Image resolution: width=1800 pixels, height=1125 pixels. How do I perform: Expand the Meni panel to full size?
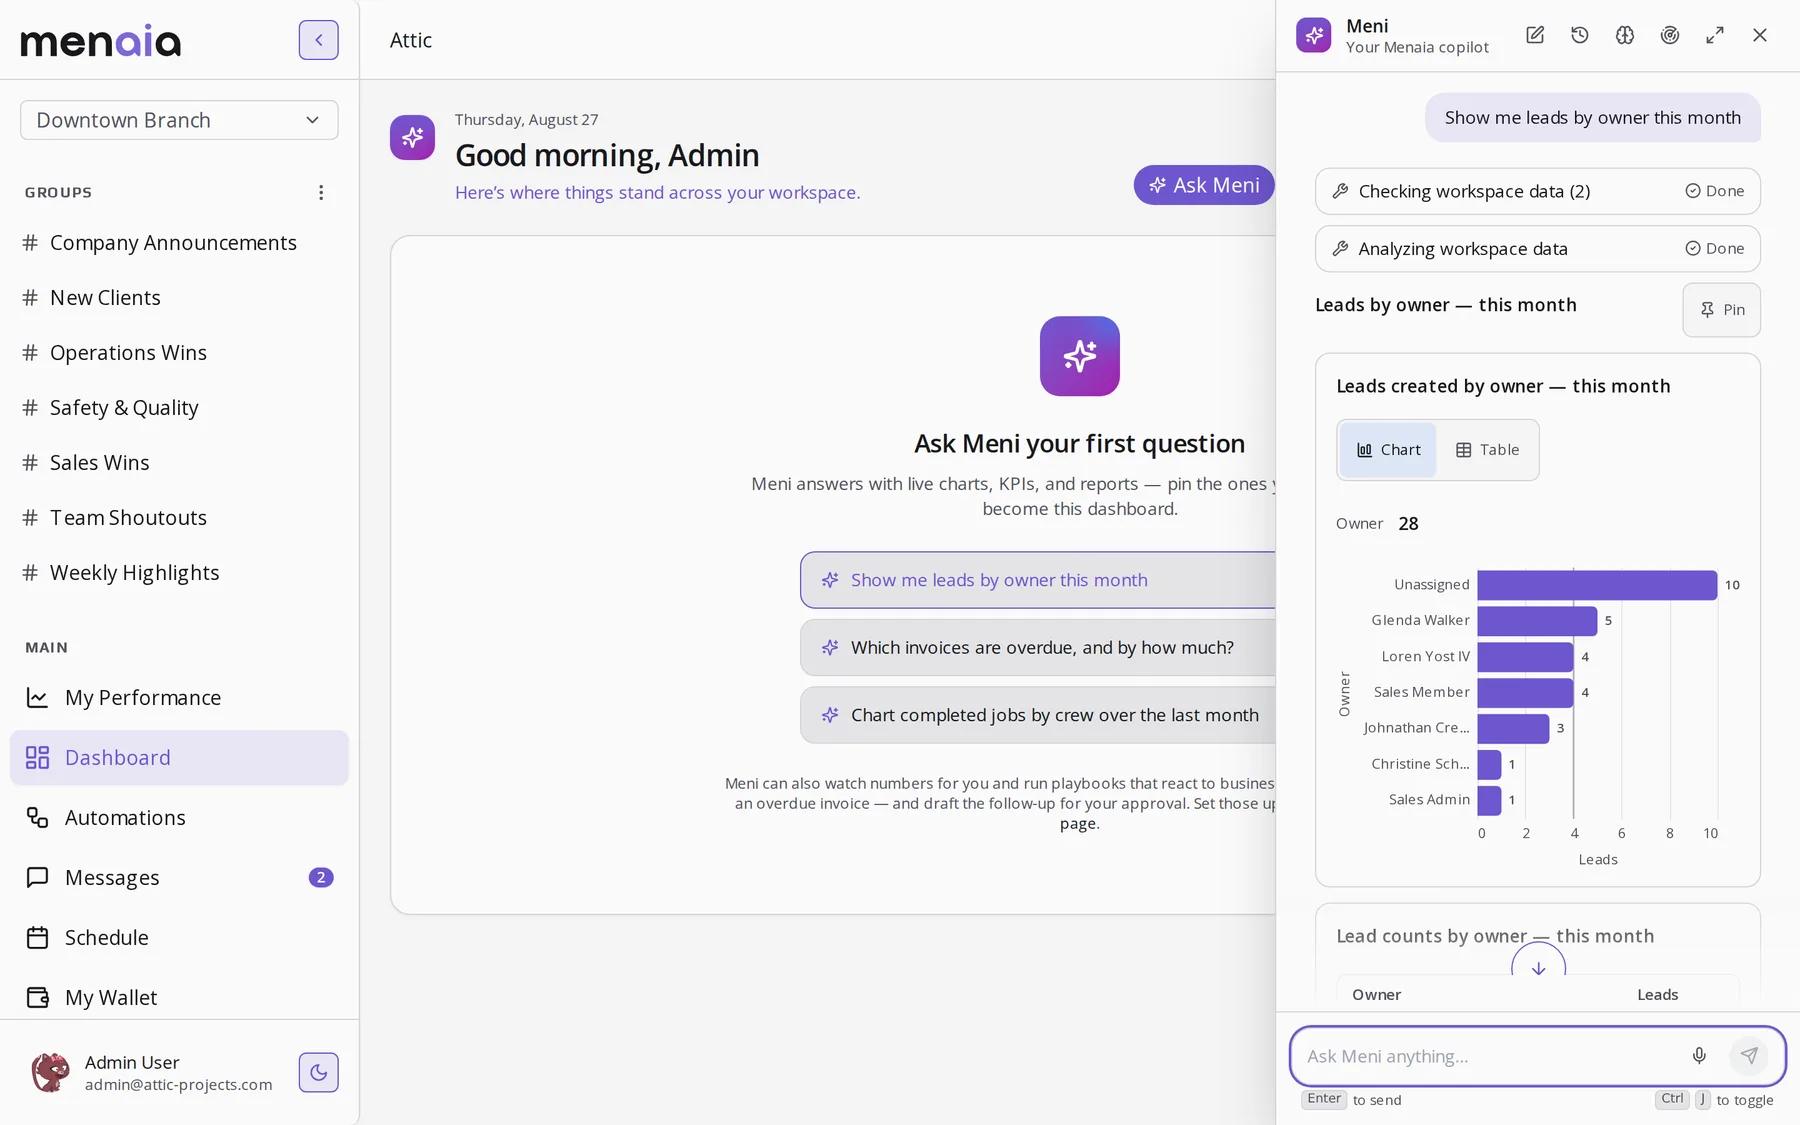click(x=1715, y=35)
